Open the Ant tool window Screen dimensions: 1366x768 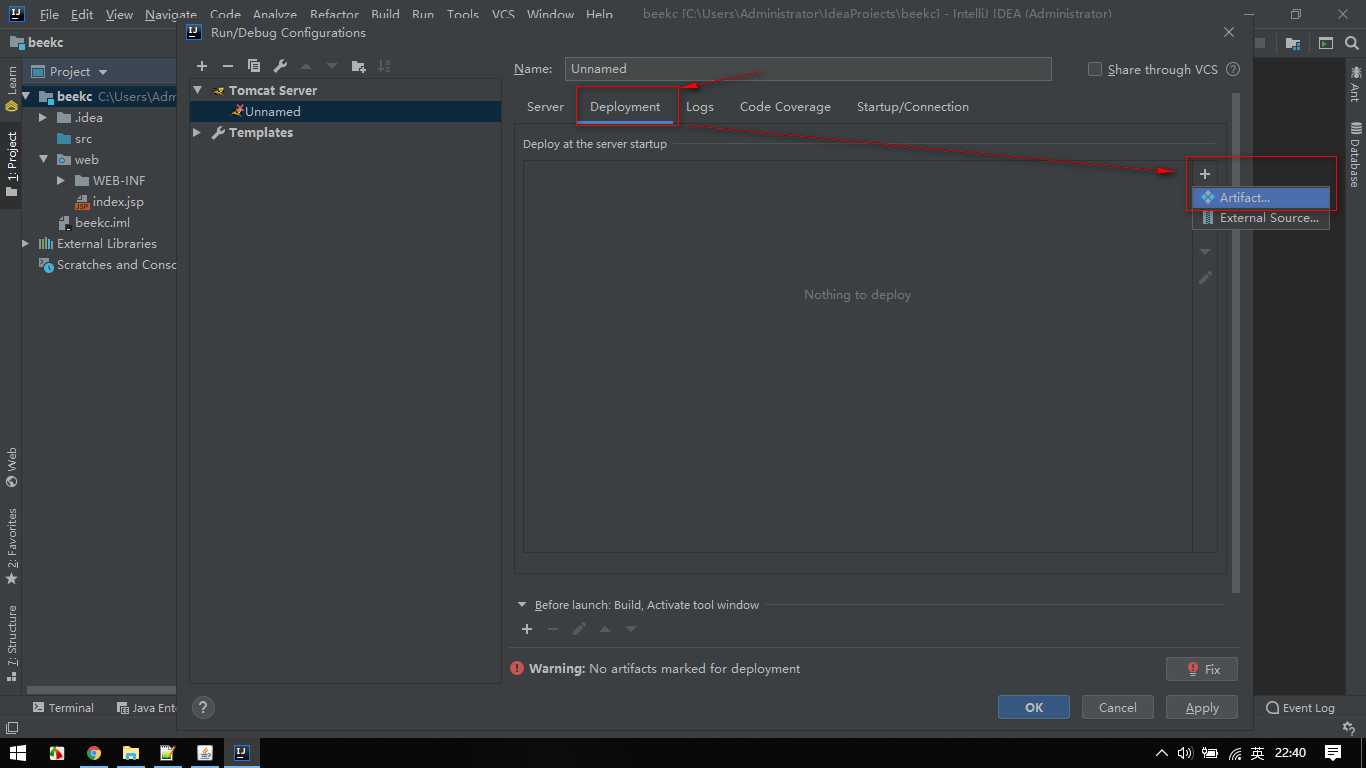(1356, 84)
